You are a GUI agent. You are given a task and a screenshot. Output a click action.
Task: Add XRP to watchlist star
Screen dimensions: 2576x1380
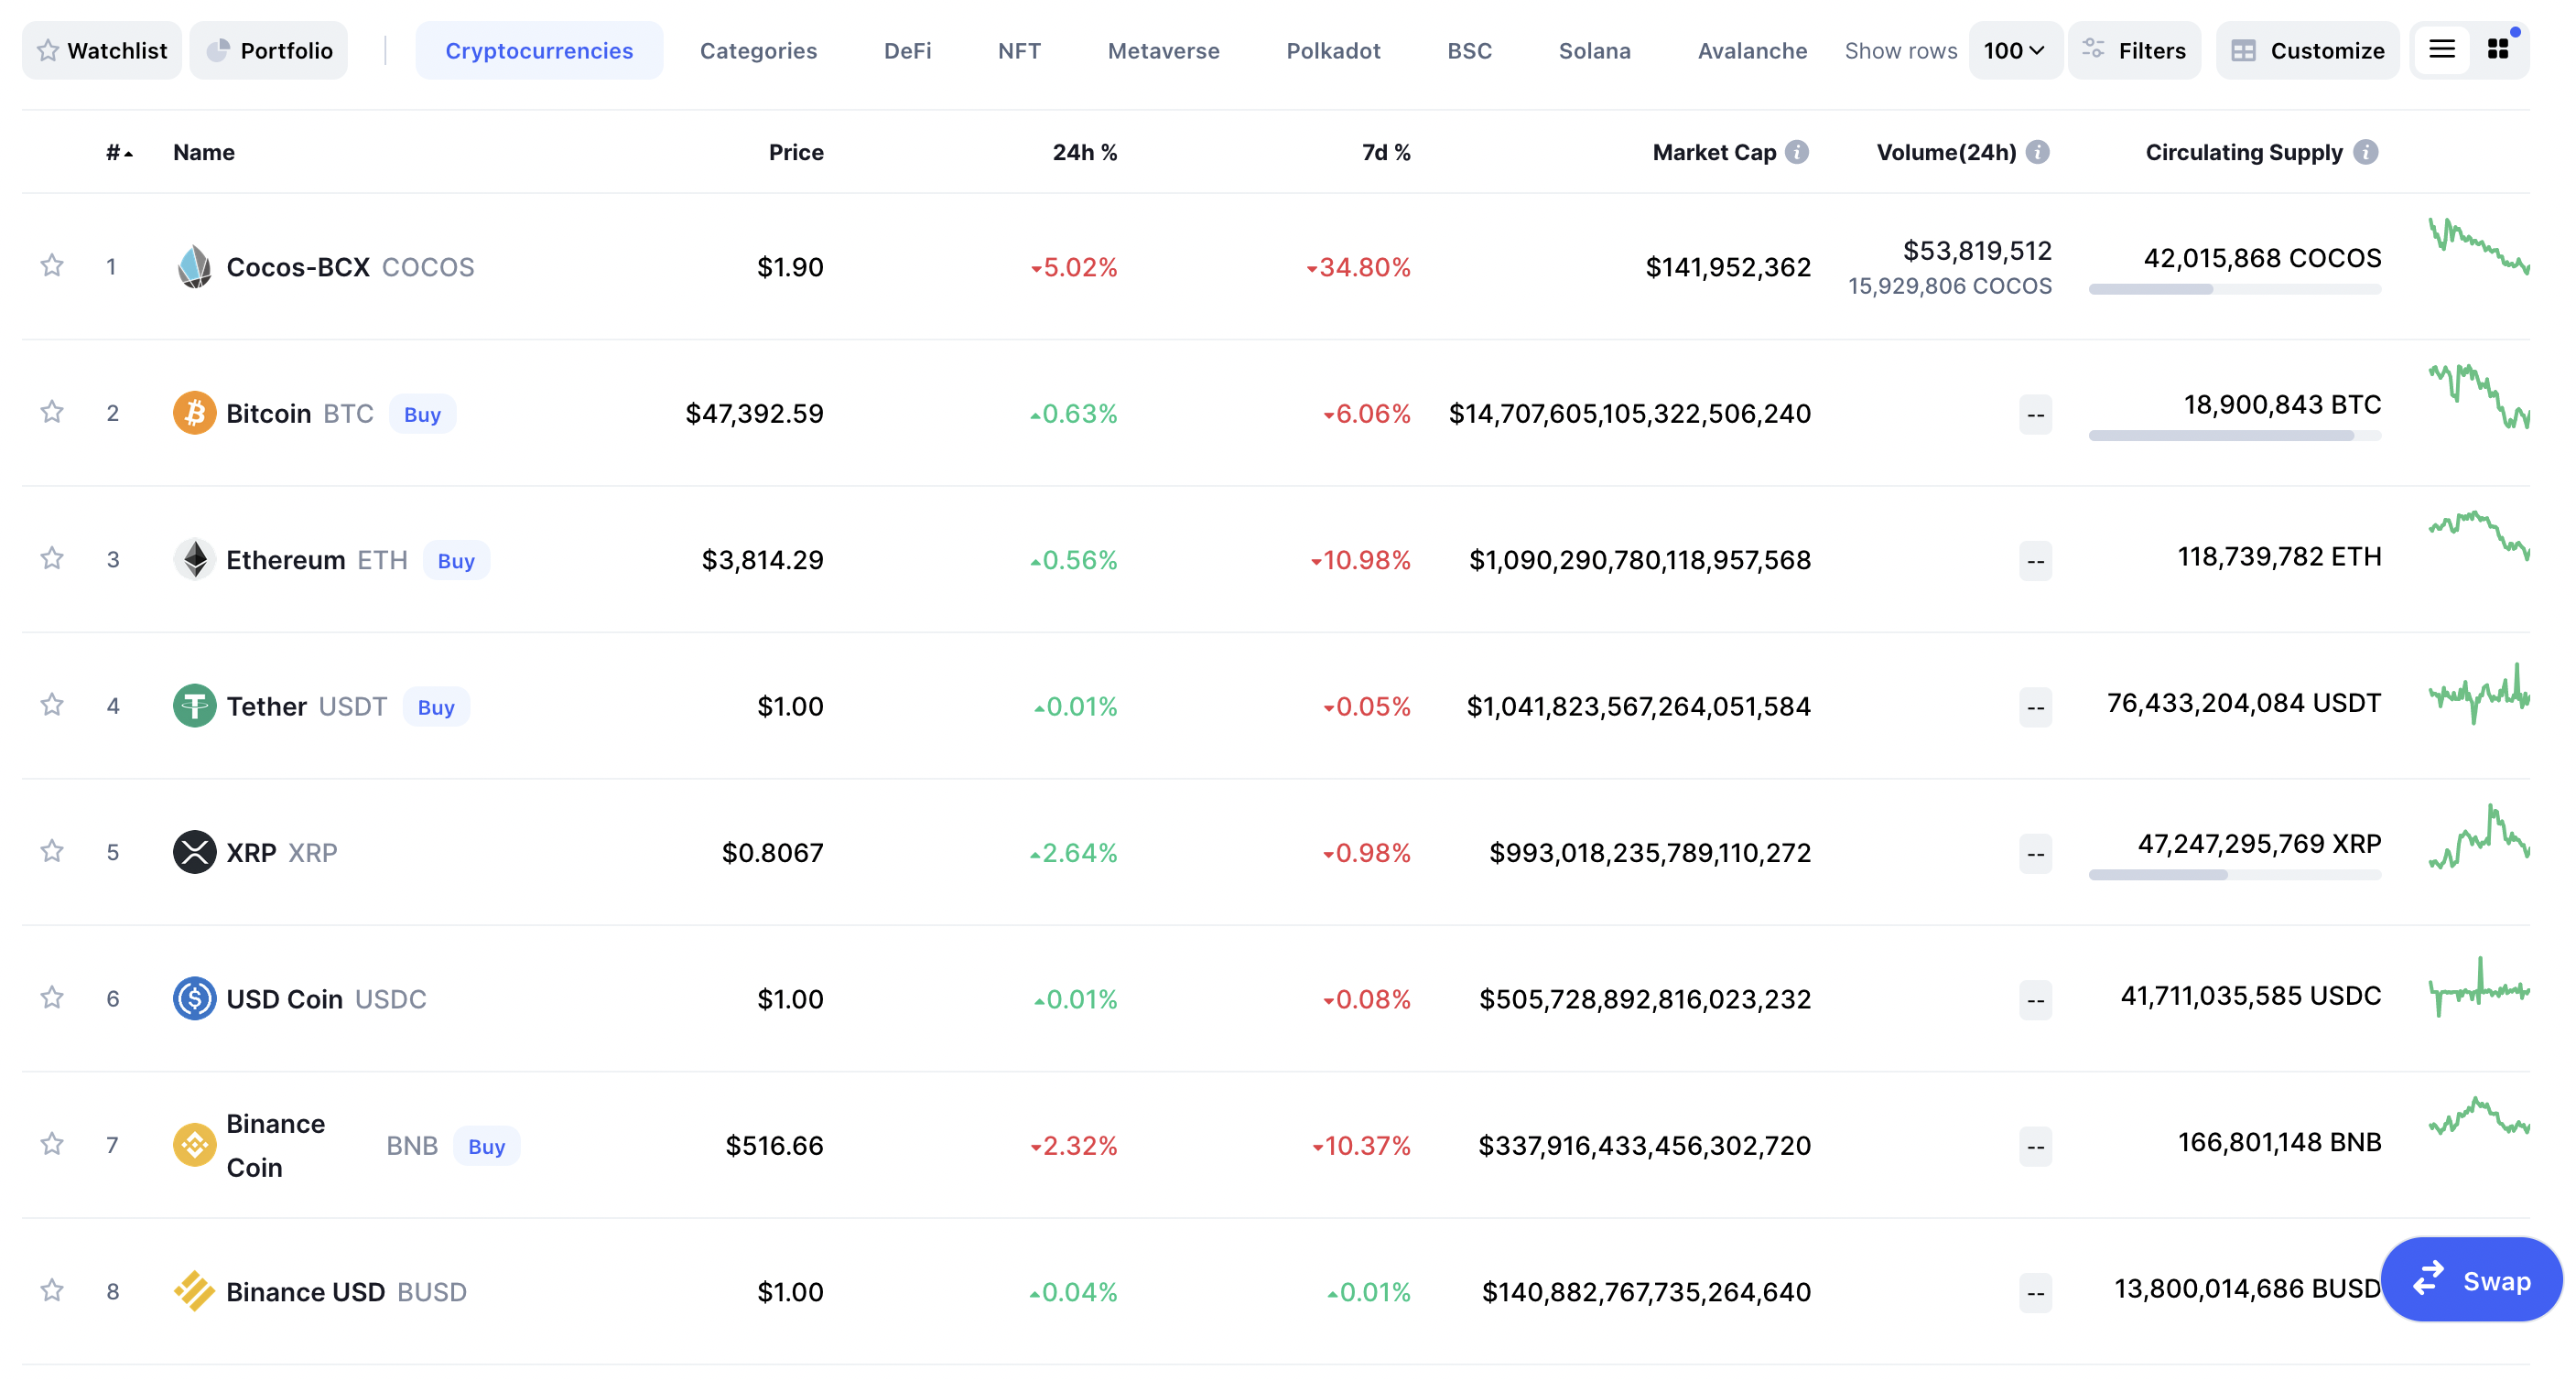pyautogui.click(x=52, y=851)
